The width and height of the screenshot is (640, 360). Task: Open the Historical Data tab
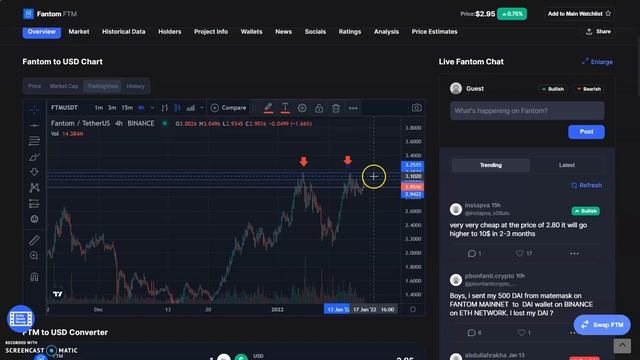(x=124, y=32)
